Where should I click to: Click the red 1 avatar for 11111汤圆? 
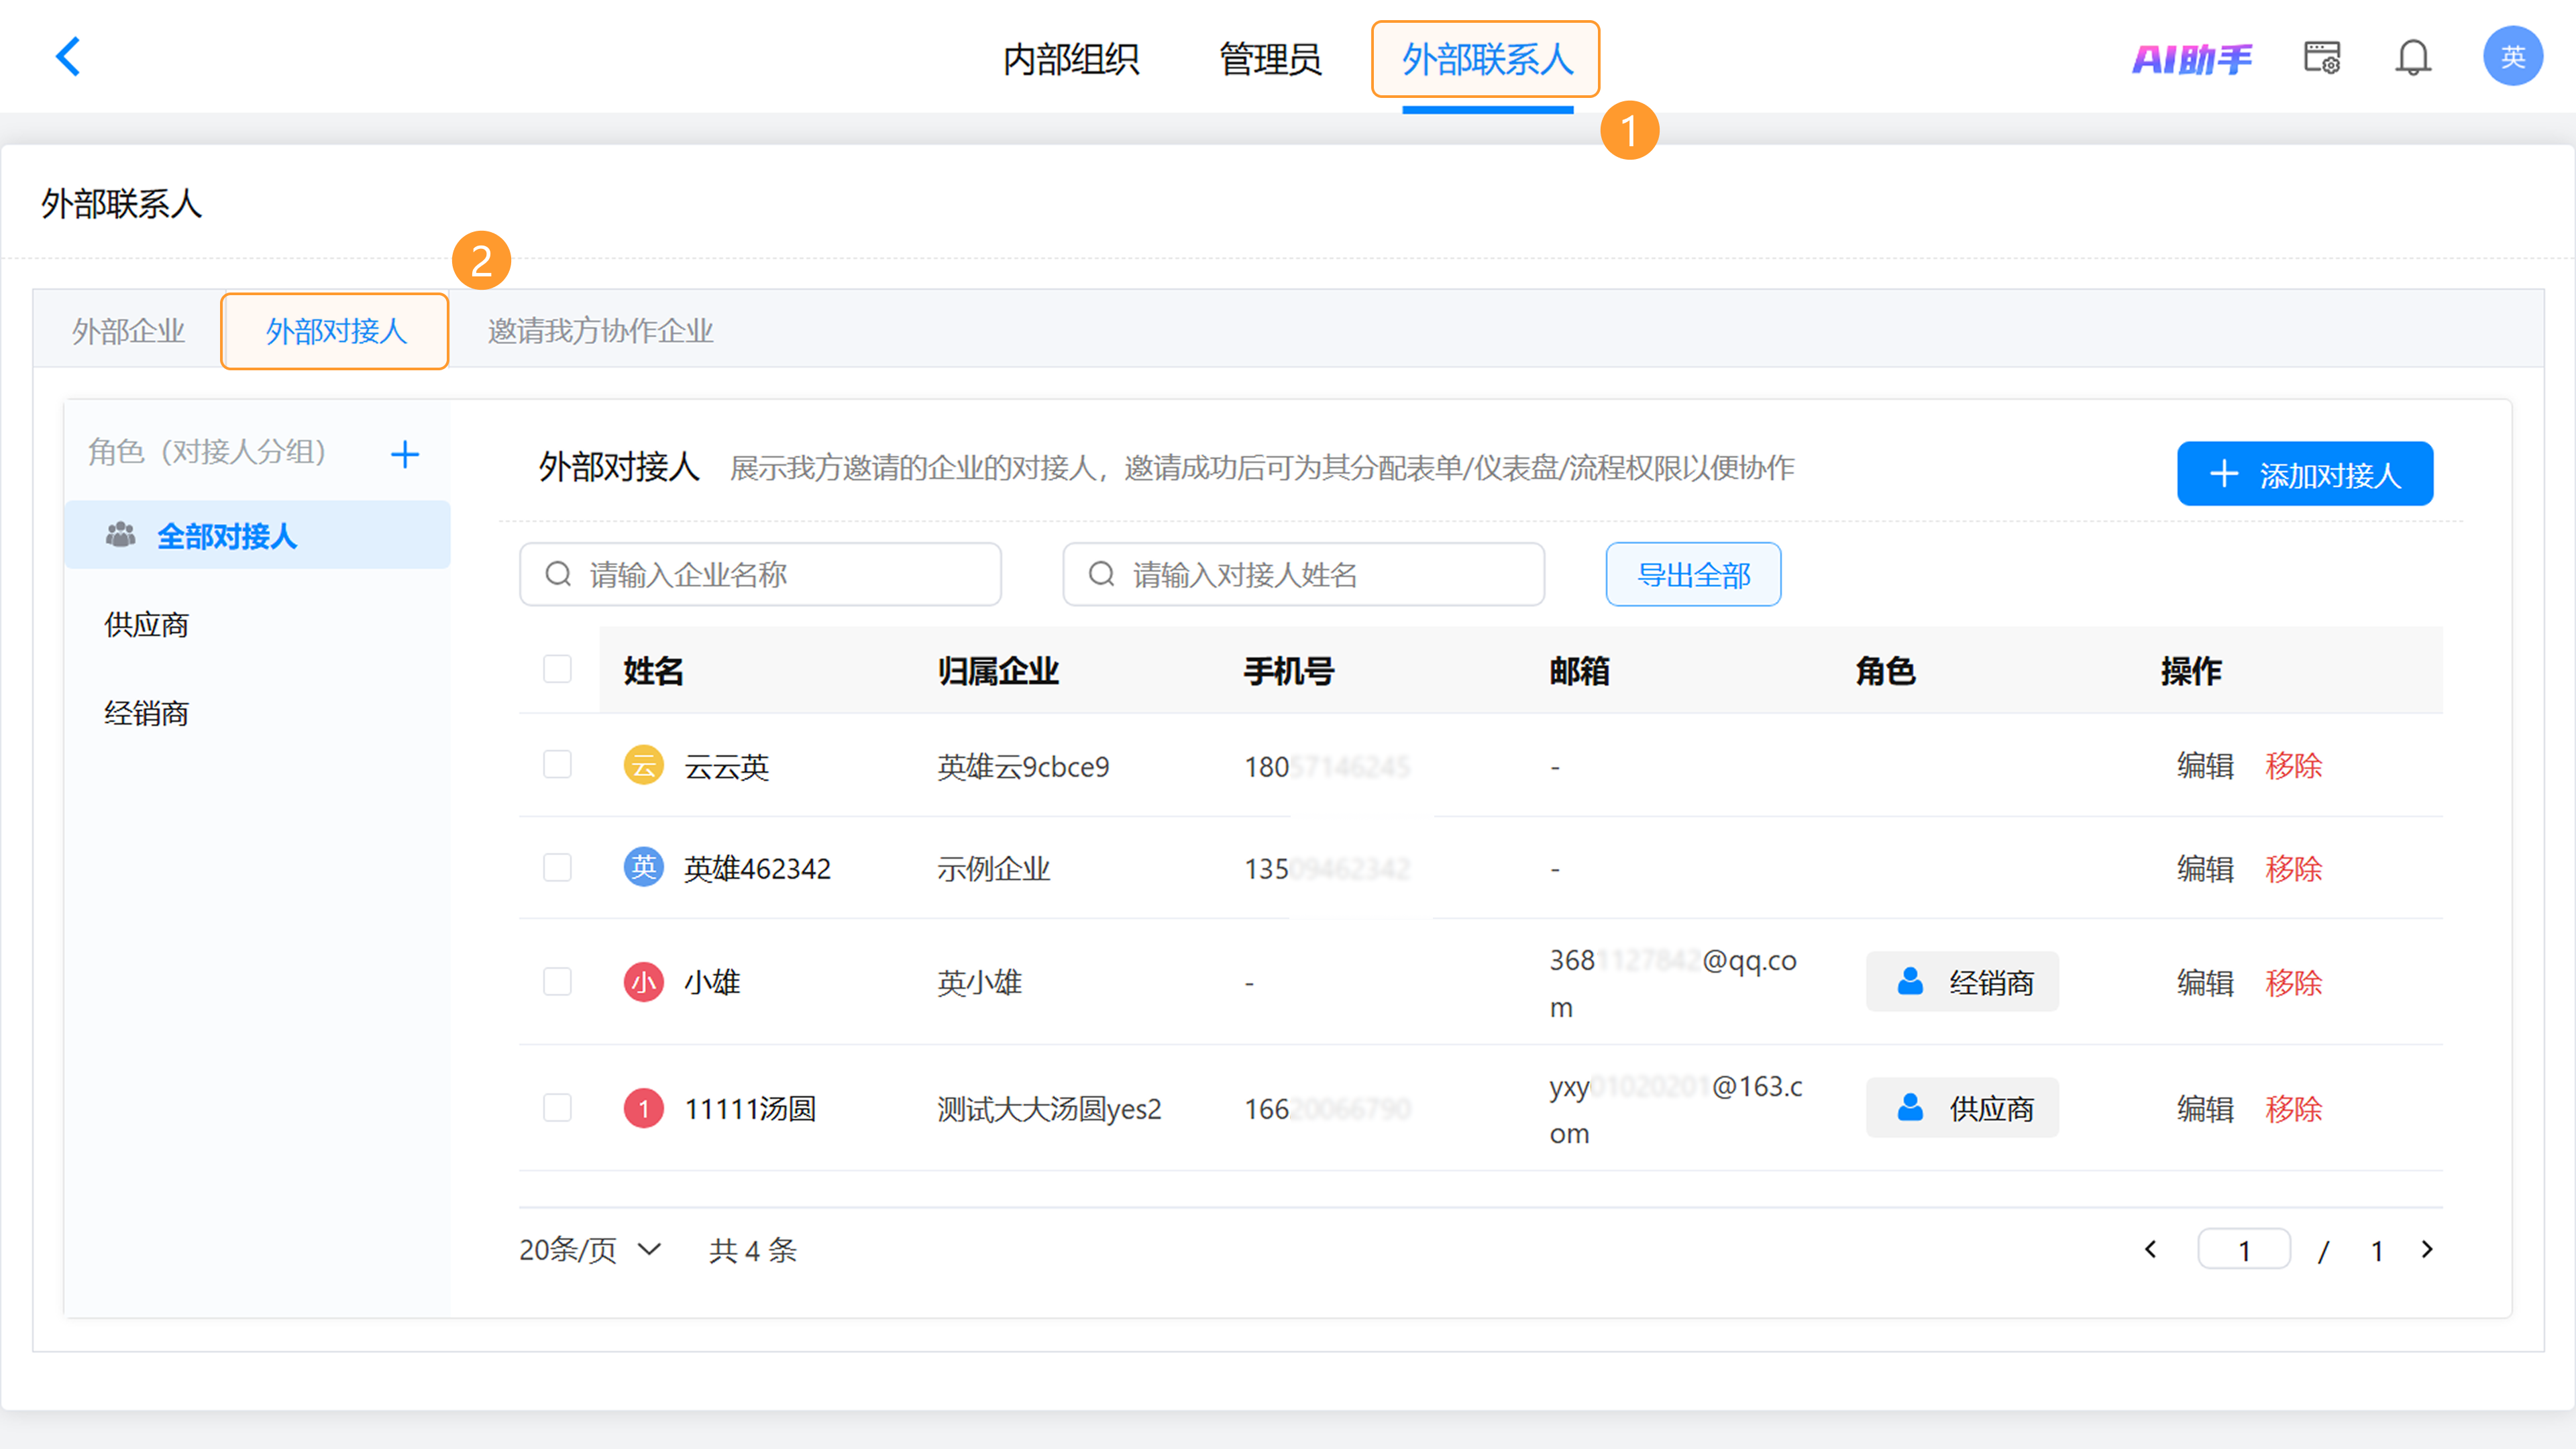pos(644,1108)
